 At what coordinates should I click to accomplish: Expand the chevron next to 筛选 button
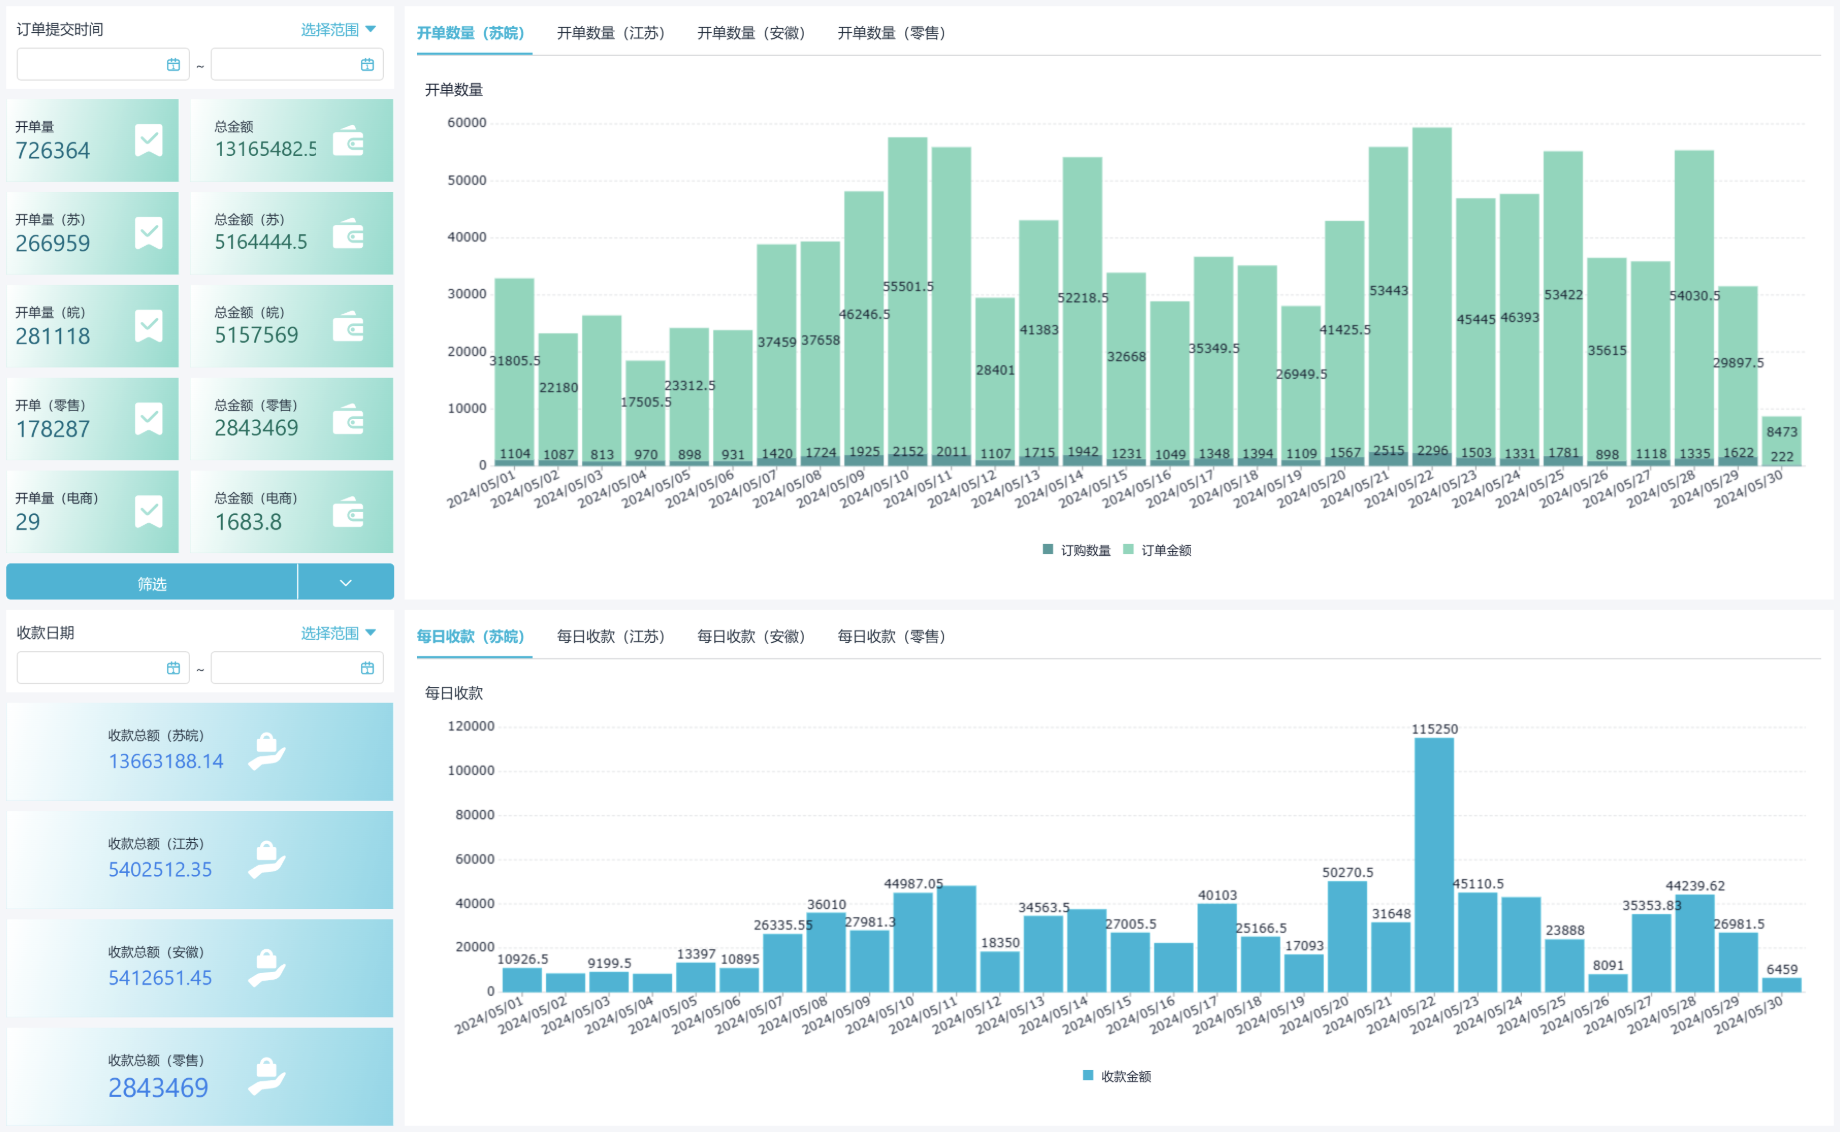click(x=345, y=583)
